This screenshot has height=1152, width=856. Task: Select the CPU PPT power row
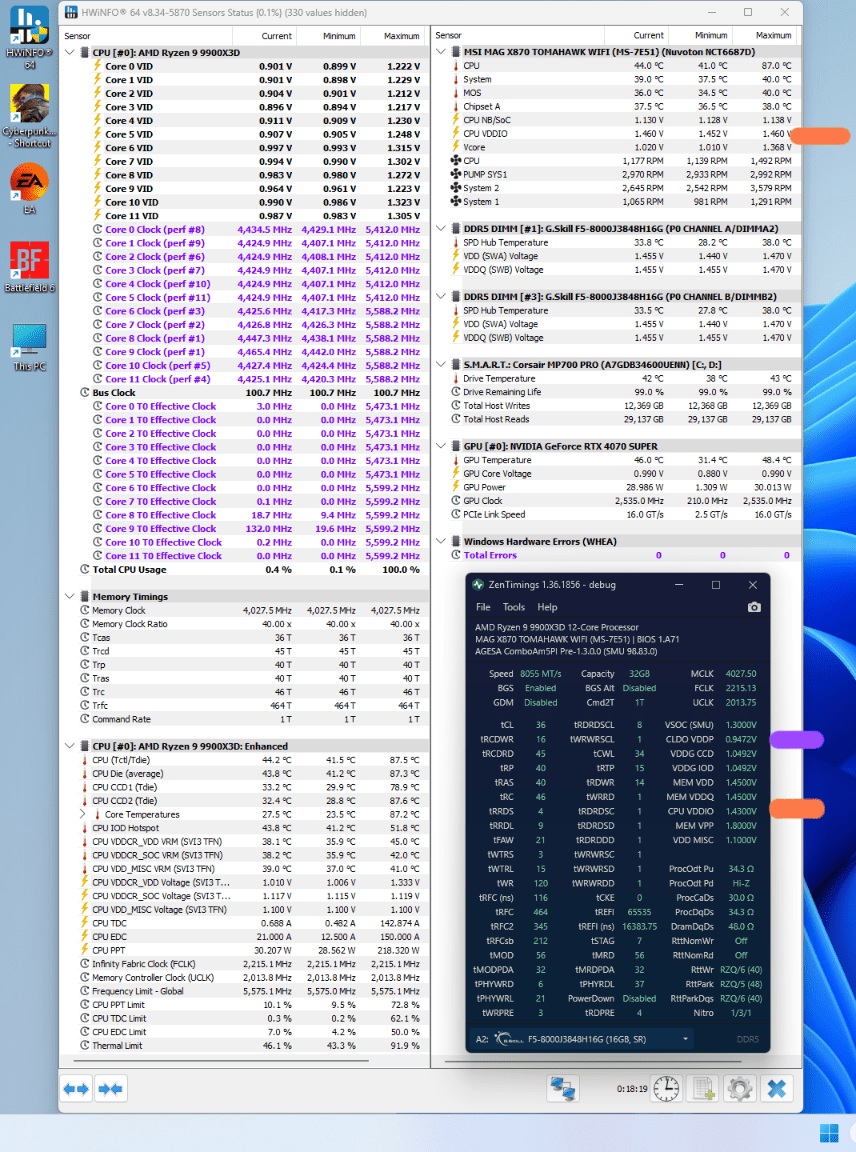pyautogui.click(x=245, y=950)
